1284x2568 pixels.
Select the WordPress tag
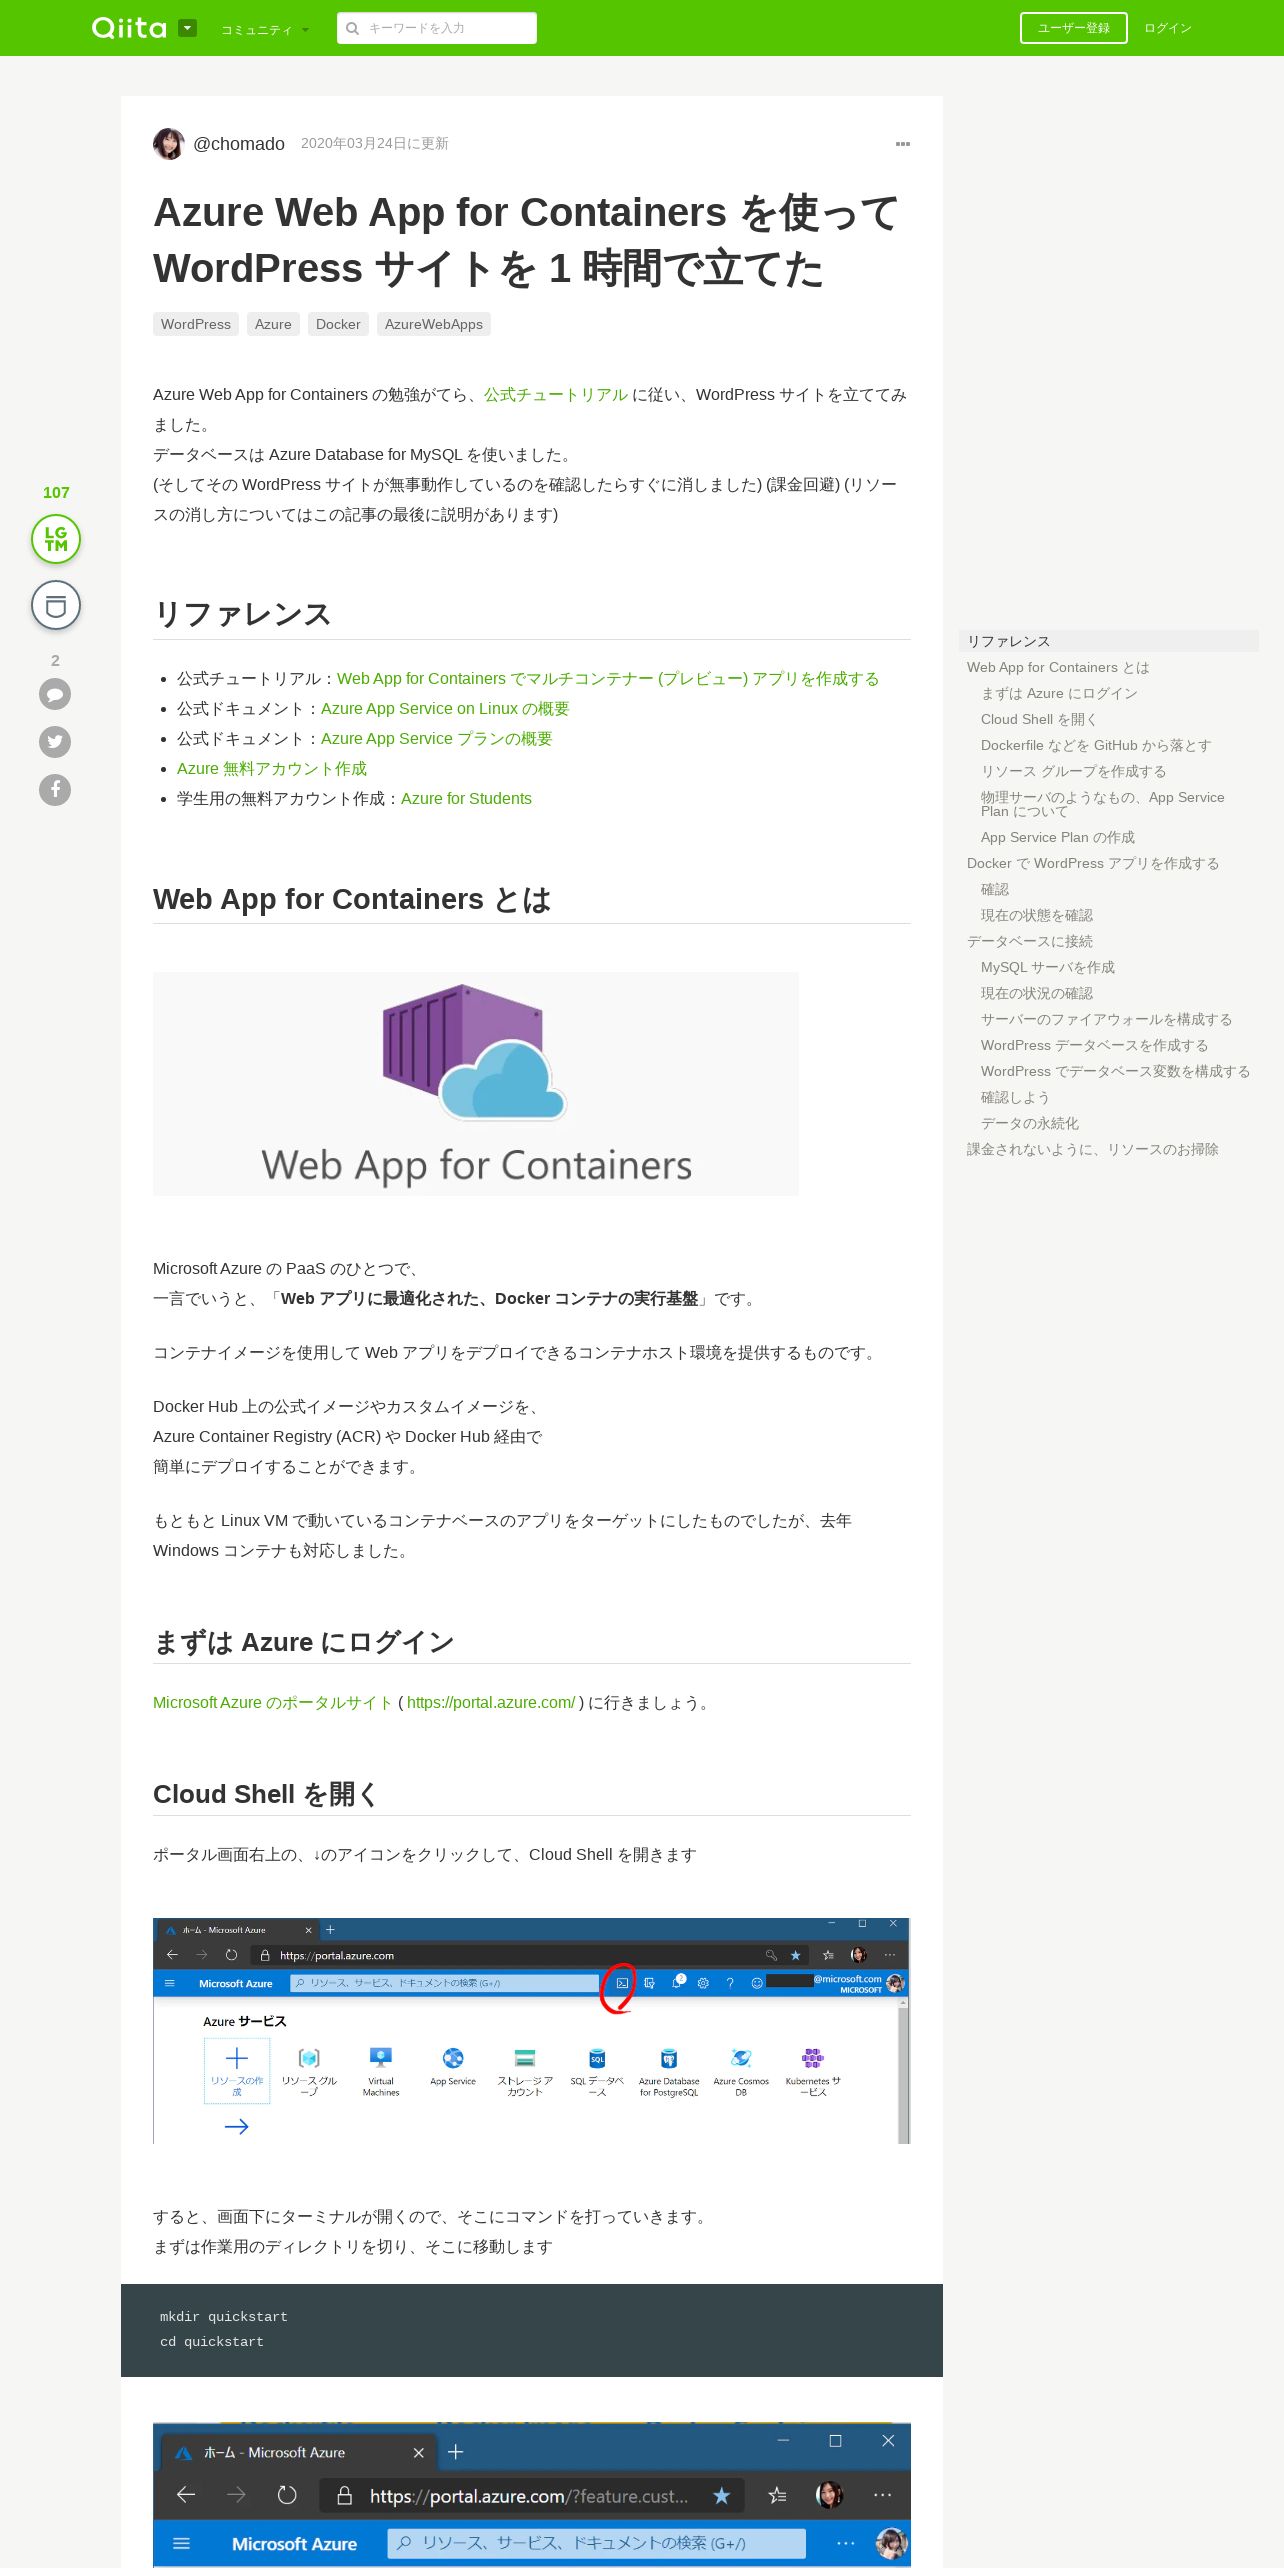(196, 324)
